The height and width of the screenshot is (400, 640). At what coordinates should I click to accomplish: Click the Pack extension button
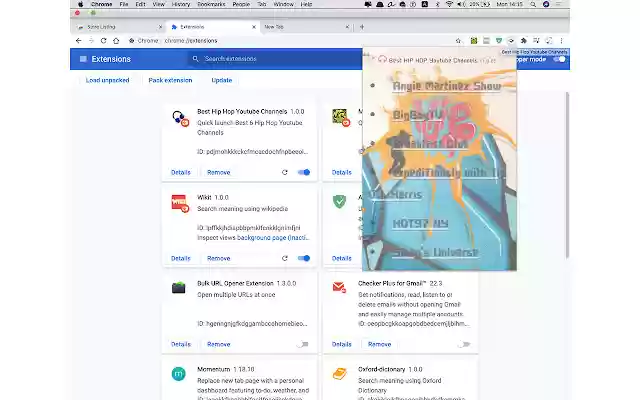(x=170, y=80)
